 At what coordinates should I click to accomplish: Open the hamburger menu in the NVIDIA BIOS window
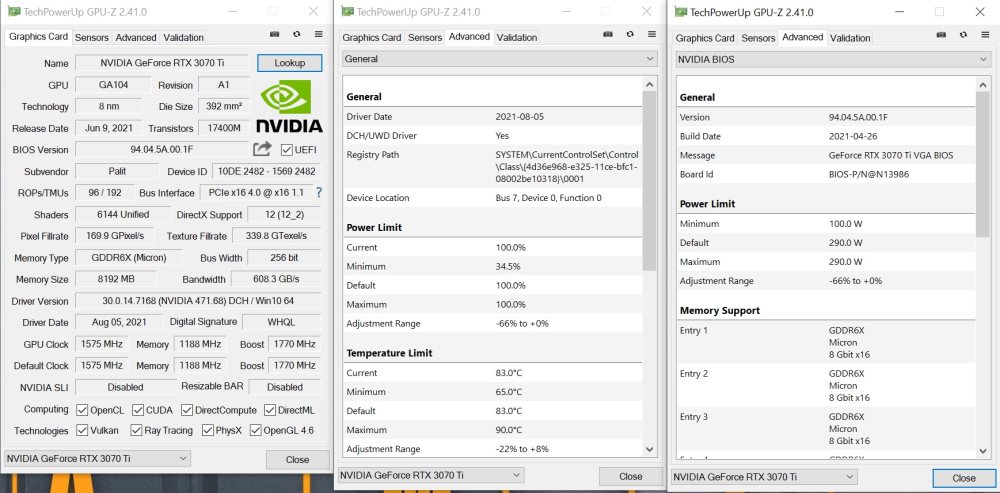tap(984, 34)
